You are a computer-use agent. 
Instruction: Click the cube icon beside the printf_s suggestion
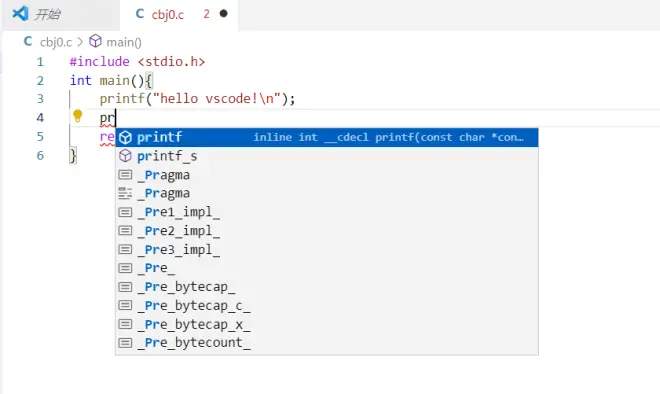(125, 156)
